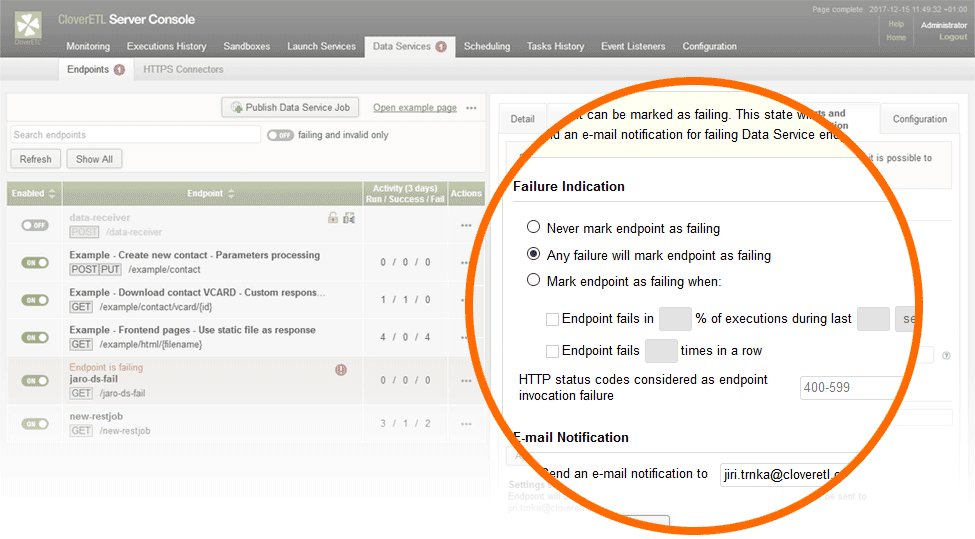Open actions menu for new-restjob

click(466, 424)
